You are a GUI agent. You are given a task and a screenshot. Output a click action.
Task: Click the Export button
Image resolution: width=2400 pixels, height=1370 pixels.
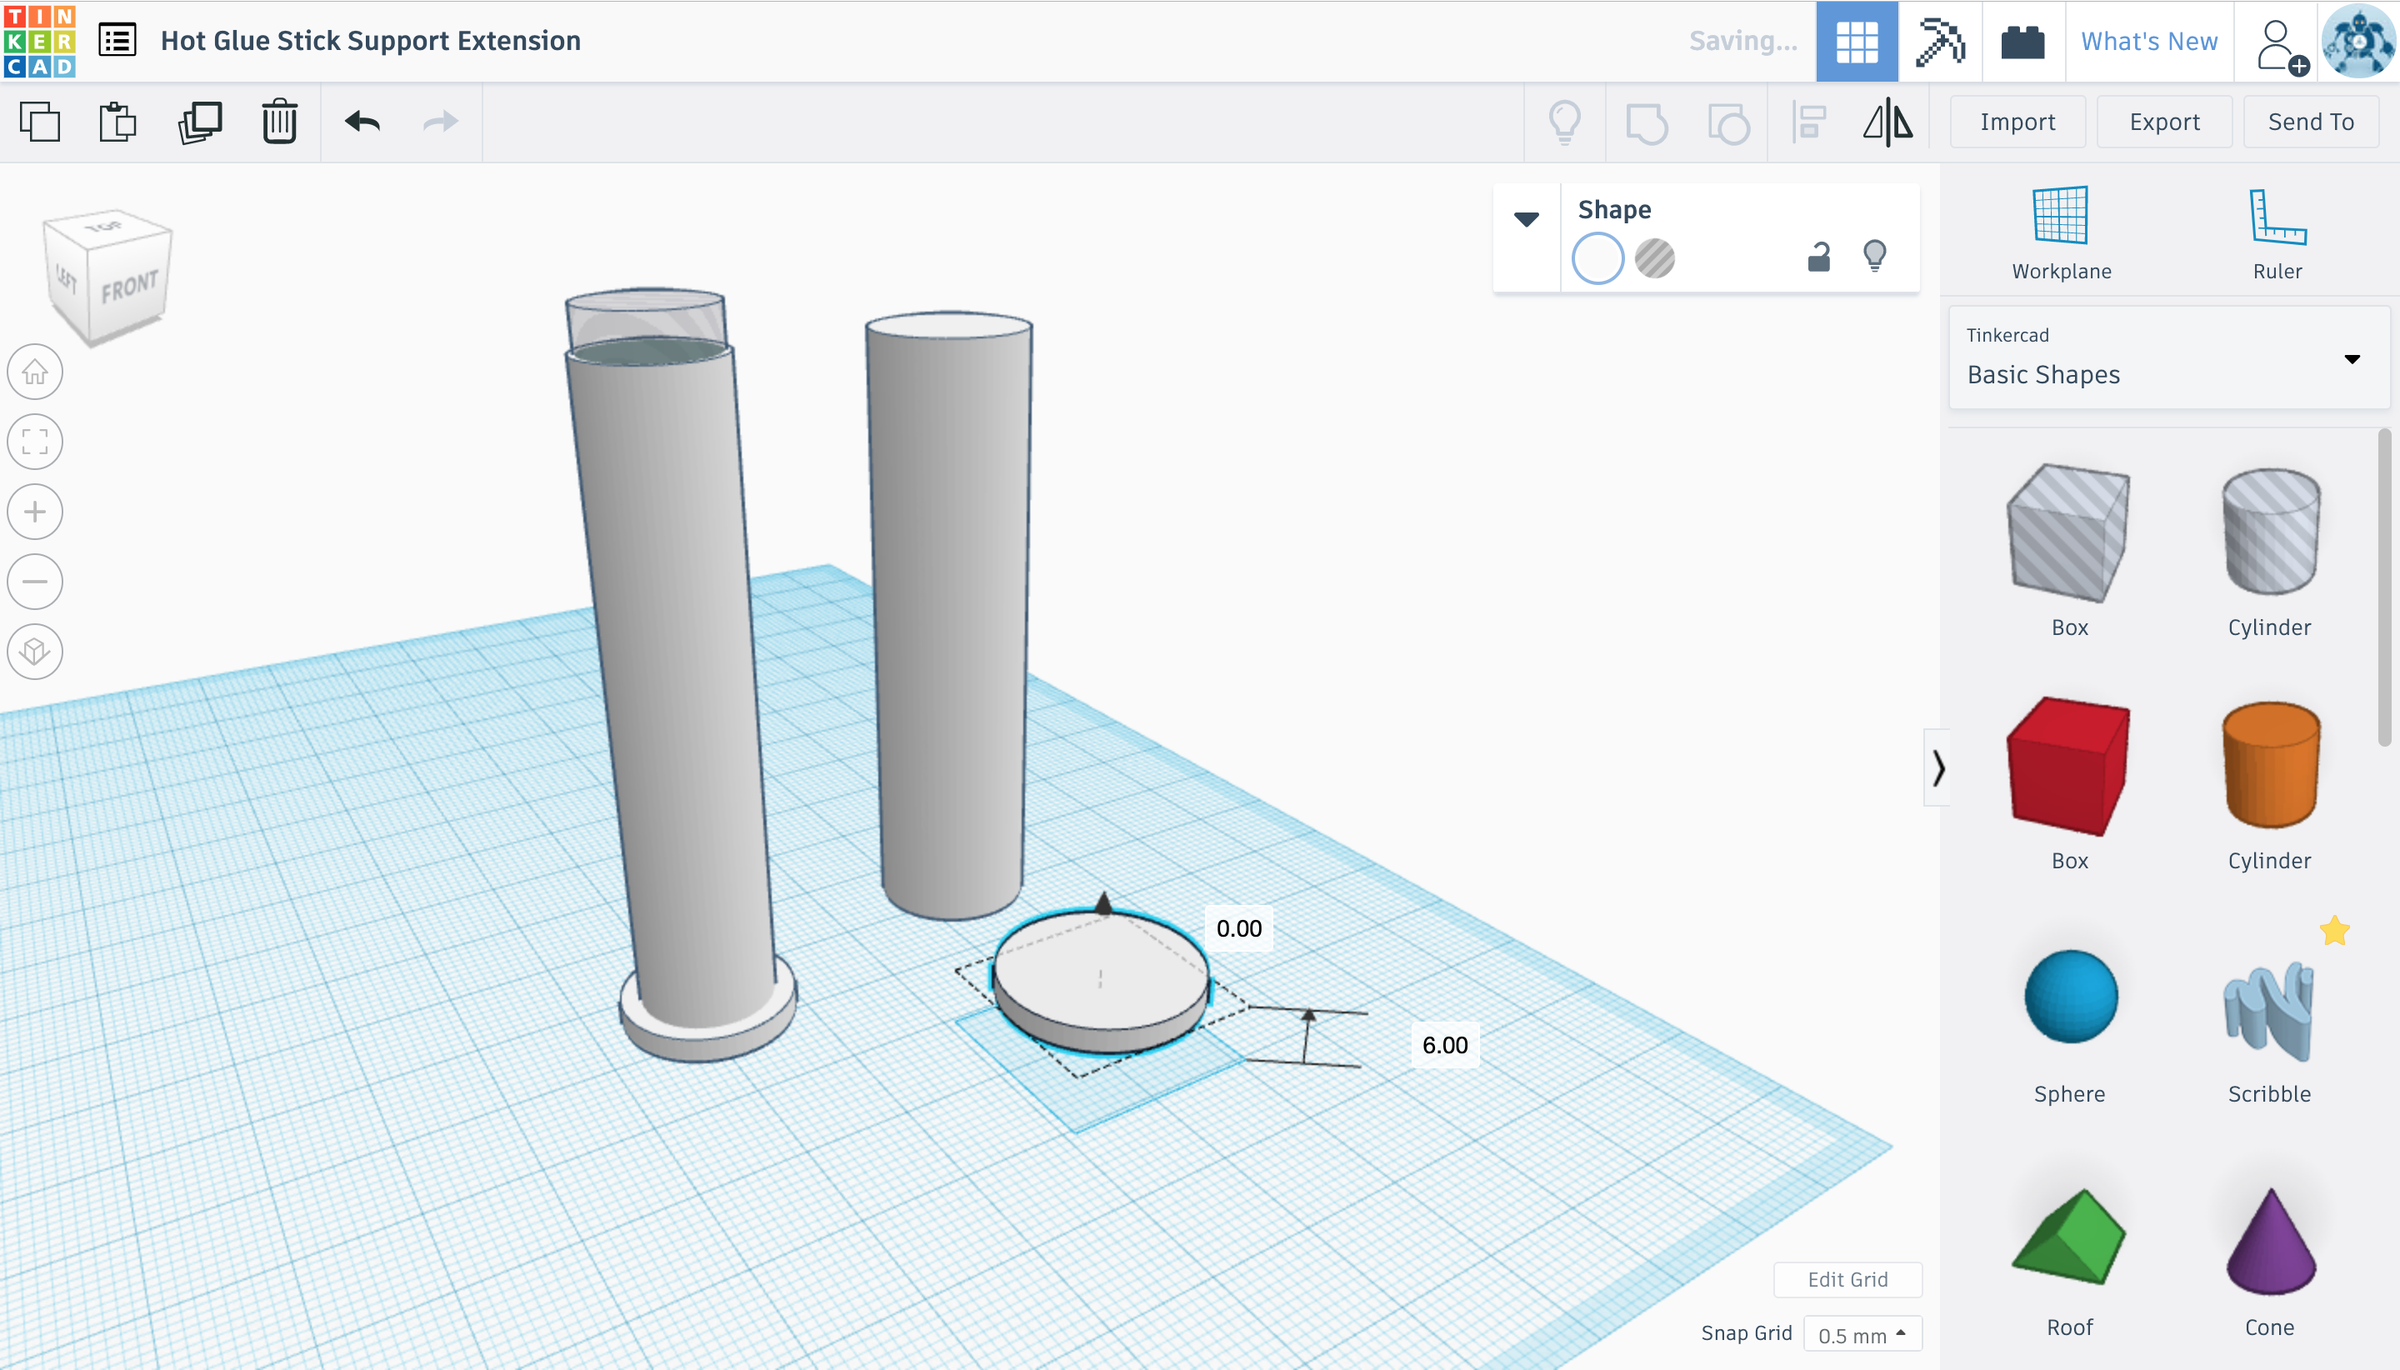2164,122
